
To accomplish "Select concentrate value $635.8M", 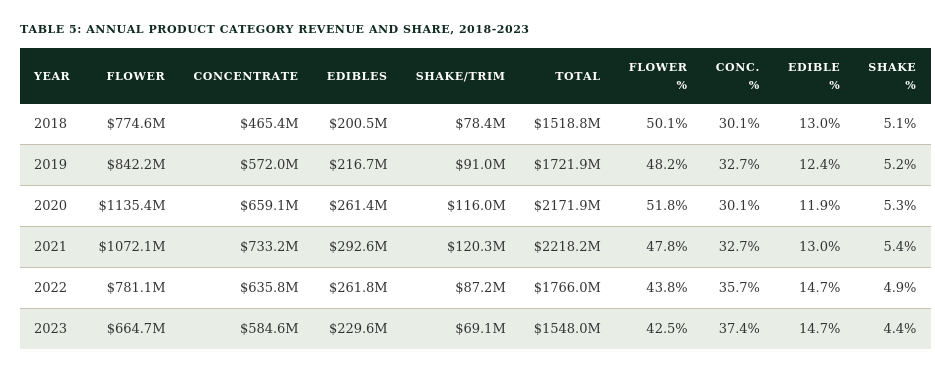I will [x=269, y=288].
